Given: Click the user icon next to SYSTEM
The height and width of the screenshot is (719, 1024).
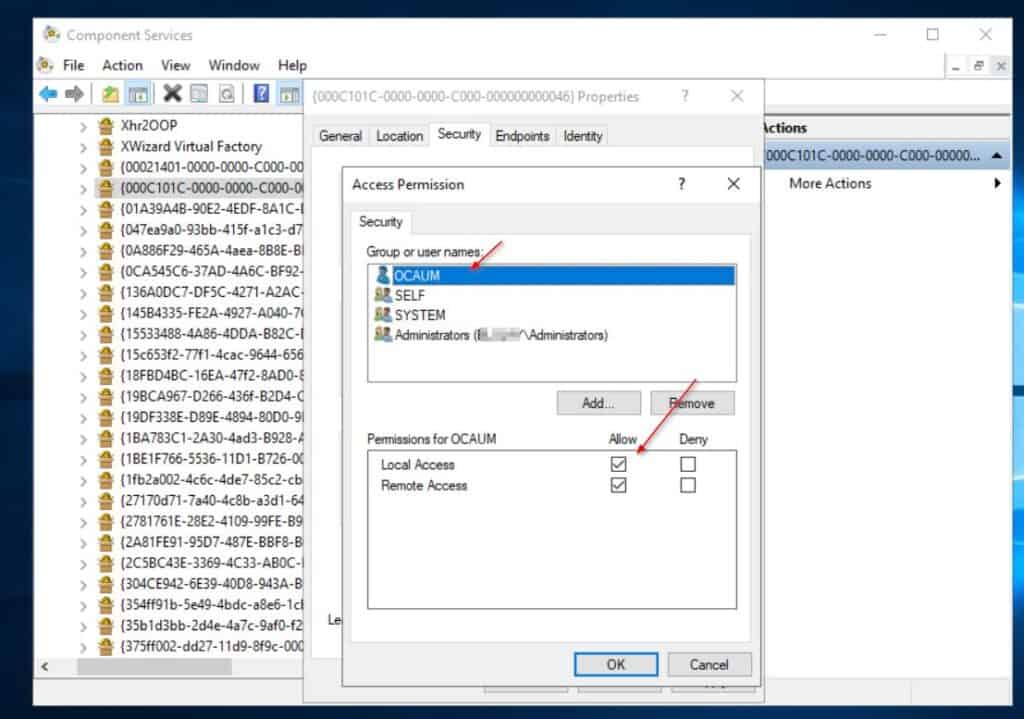Looking at the screenshot, I should (x=383, y=314).
